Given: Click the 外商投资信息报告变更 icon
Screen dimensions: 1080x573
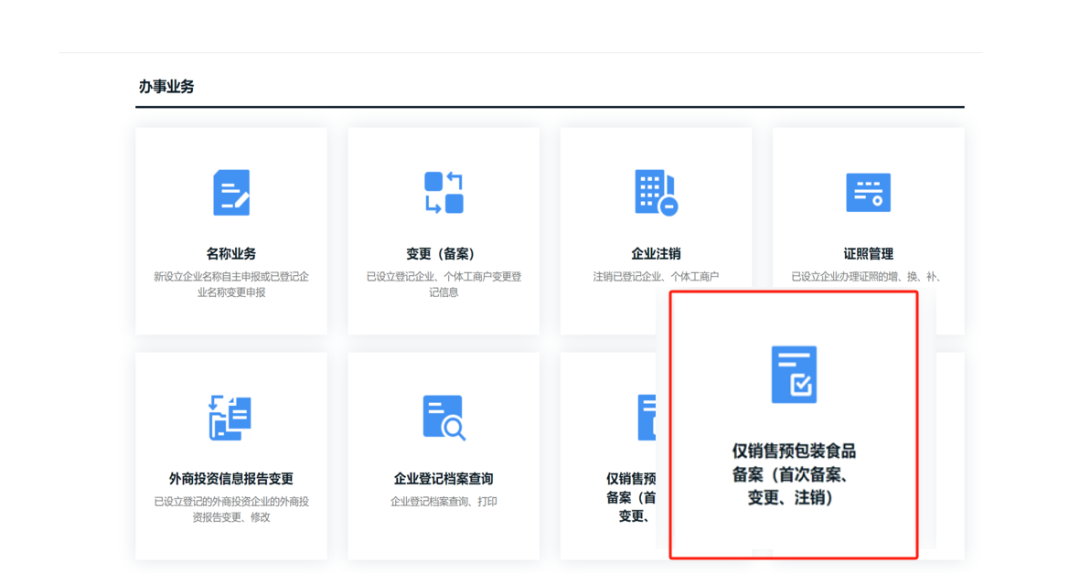Looking at the screenshot, I should (x=231, y=417).
